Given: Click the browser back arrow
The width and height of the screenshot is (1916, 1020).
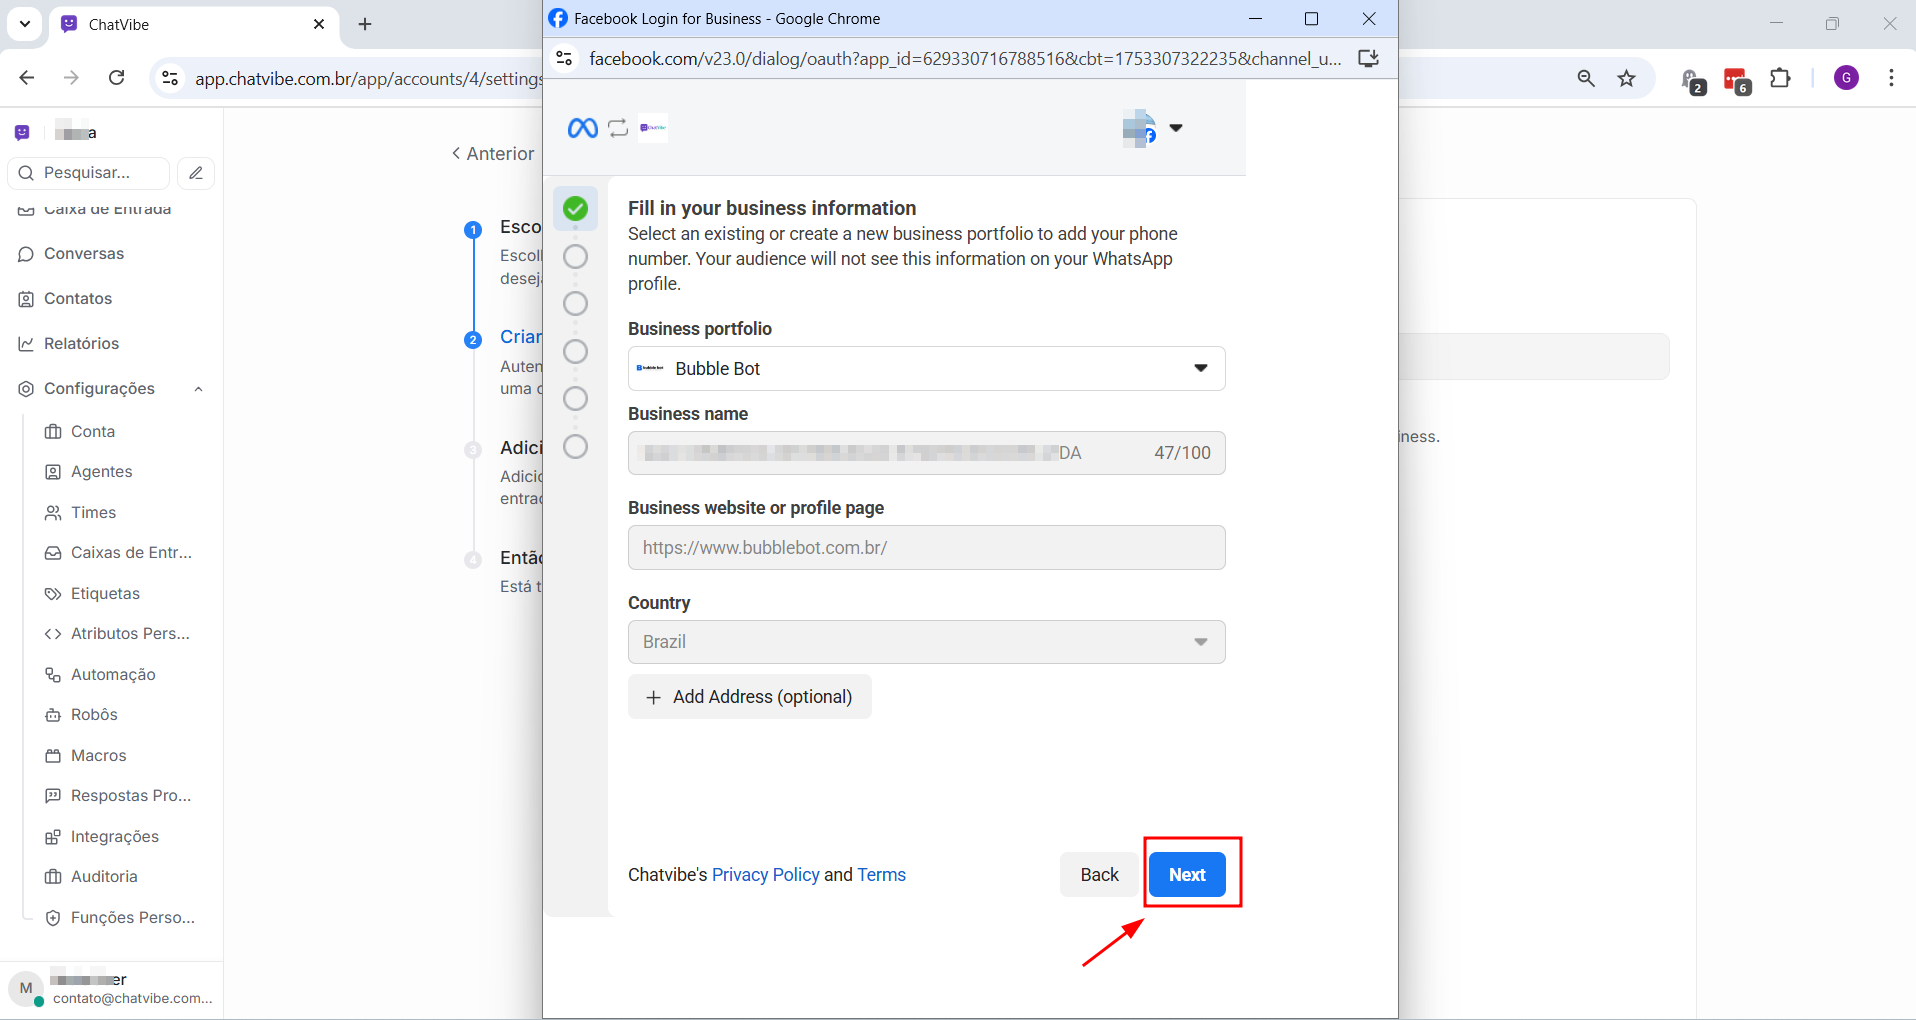Looking at the screenshot, I should coord(27,78).
